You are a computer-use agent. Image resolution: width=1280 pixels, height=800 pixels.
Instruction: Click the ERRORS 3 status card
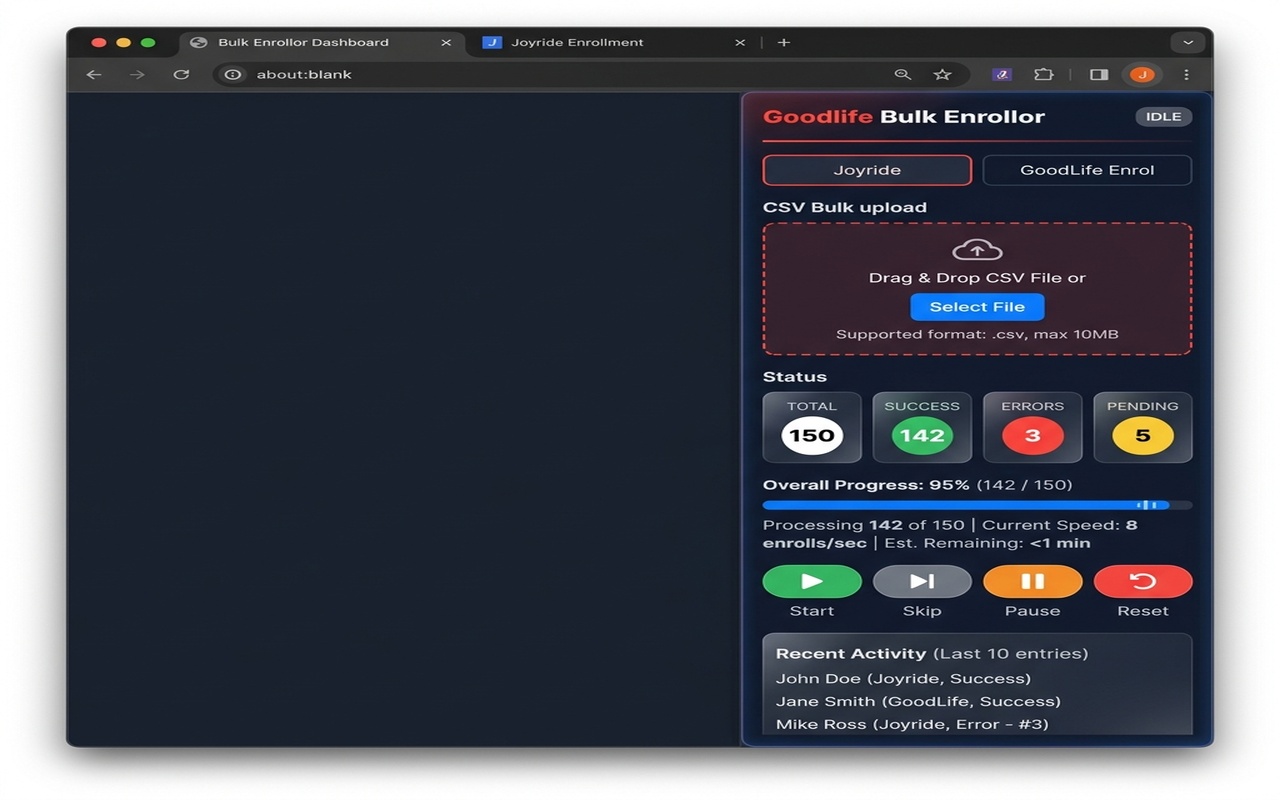click(x=1032, y=427)
